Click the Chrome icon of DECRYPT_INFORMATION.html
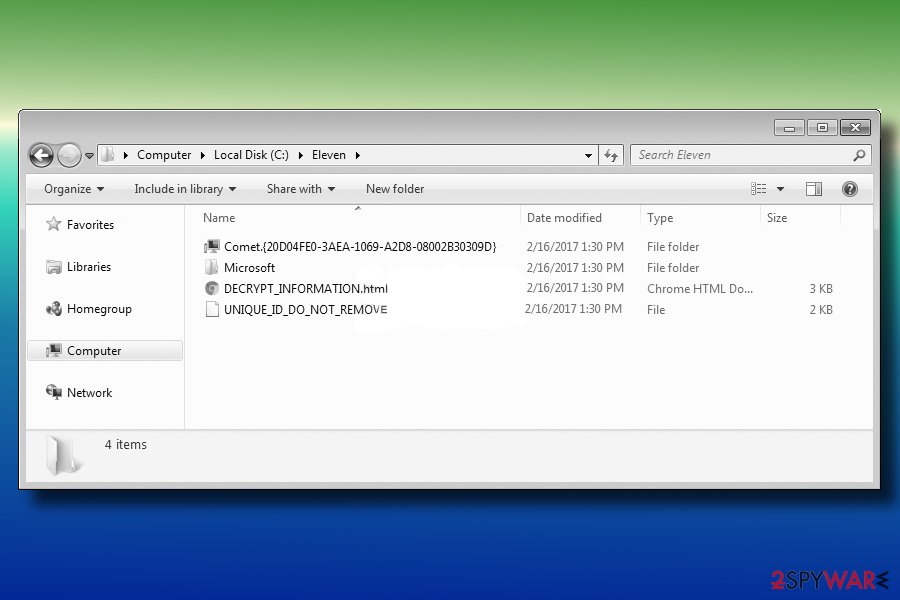The image size is (900, 600). click(x=212, y=289)
